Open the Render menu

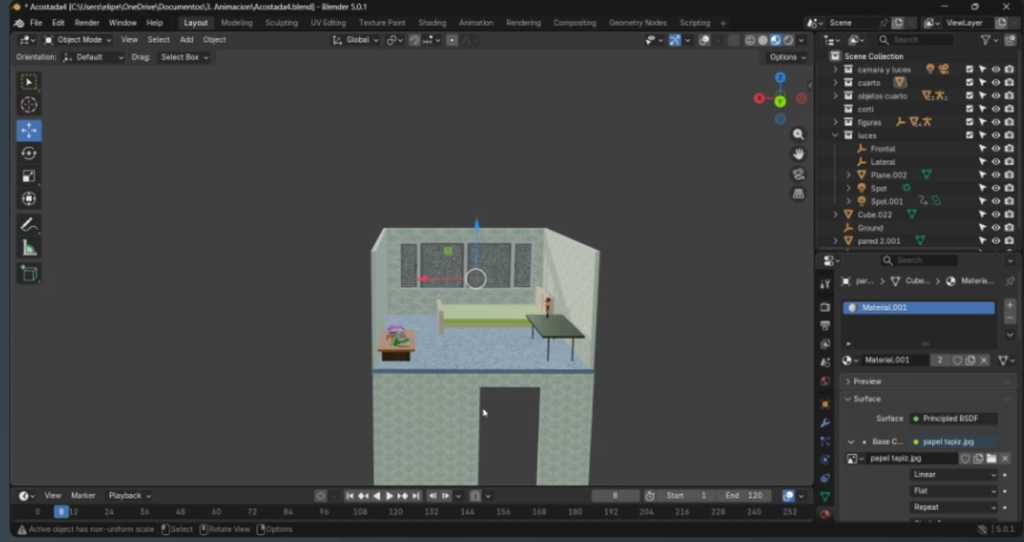87,22
